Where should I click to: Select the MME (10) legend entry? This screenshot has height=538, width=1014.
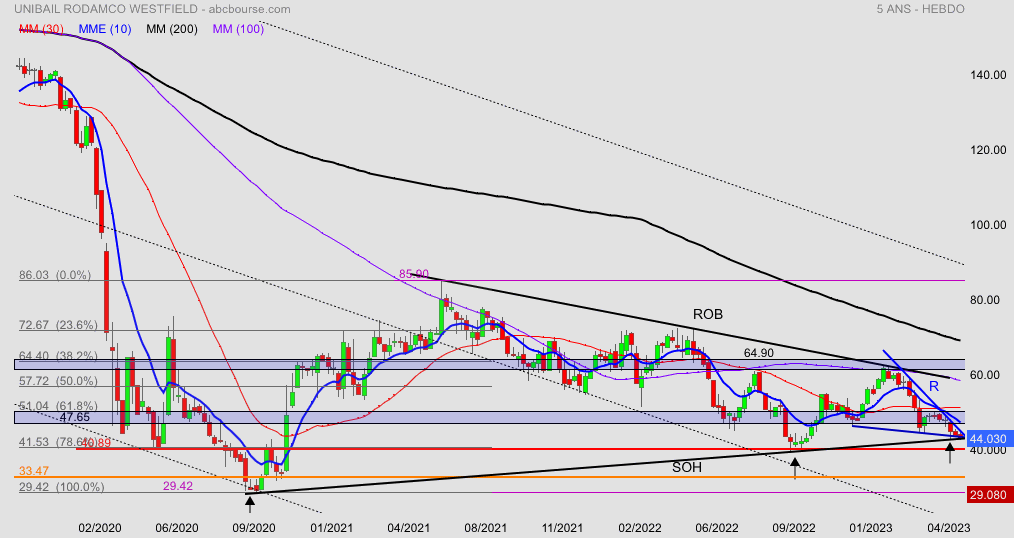tap(105, 29)
